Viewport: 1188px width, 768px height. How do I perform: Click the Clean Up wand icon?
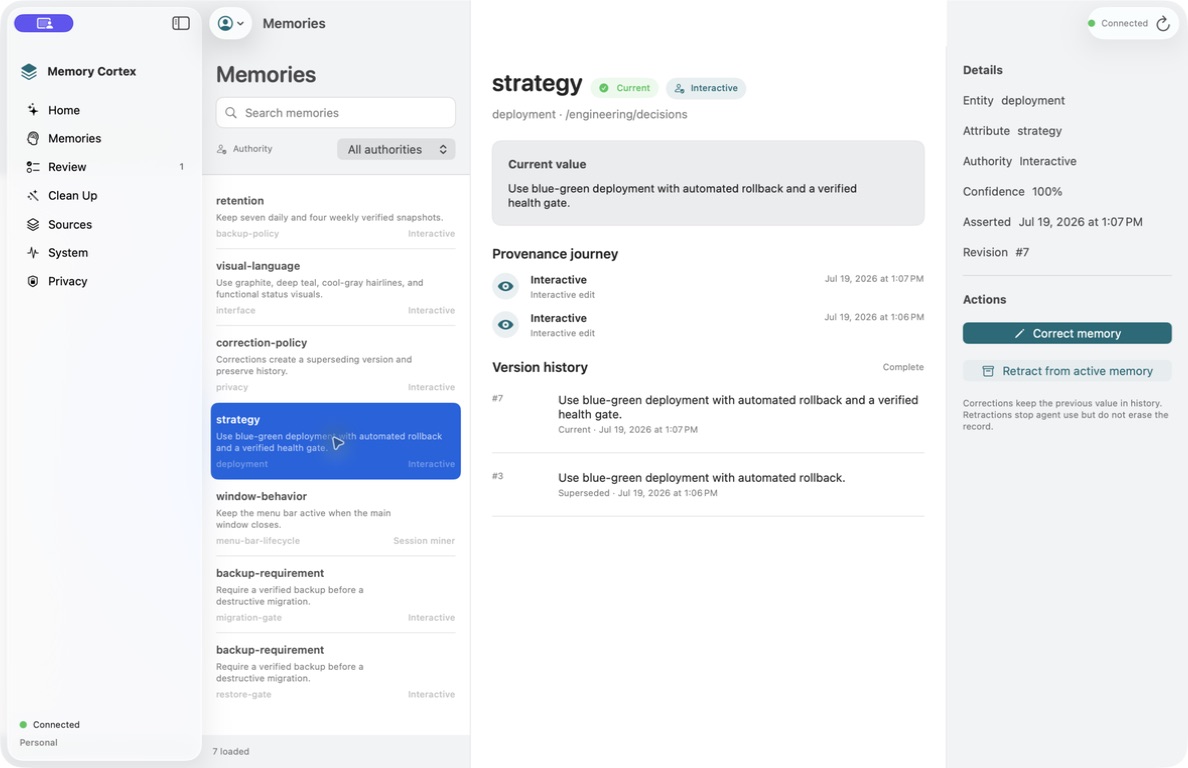click(x=33, y=195)
